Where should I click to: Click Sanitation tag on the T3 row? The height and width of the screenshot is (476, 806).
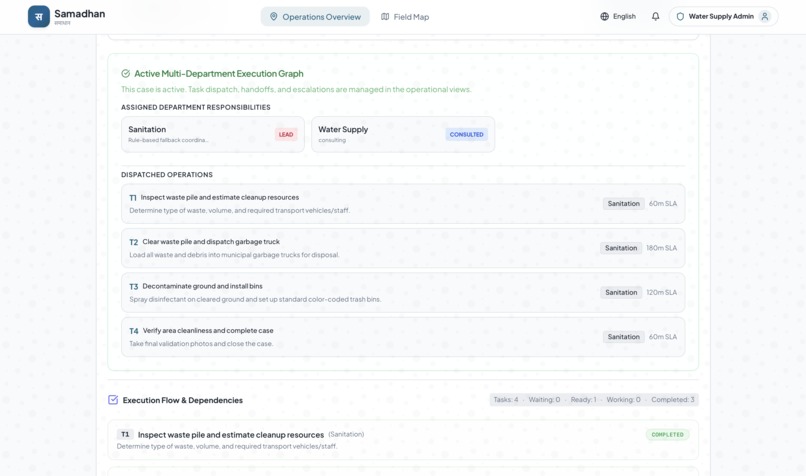tap(621, 292)
